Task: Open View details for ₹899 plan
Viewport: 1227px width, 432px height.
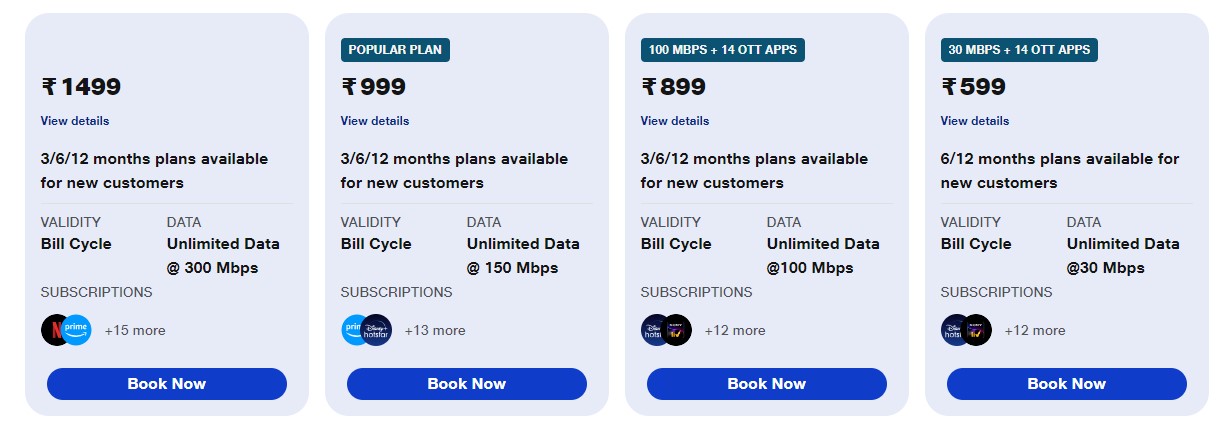Action: coord(675,121)
